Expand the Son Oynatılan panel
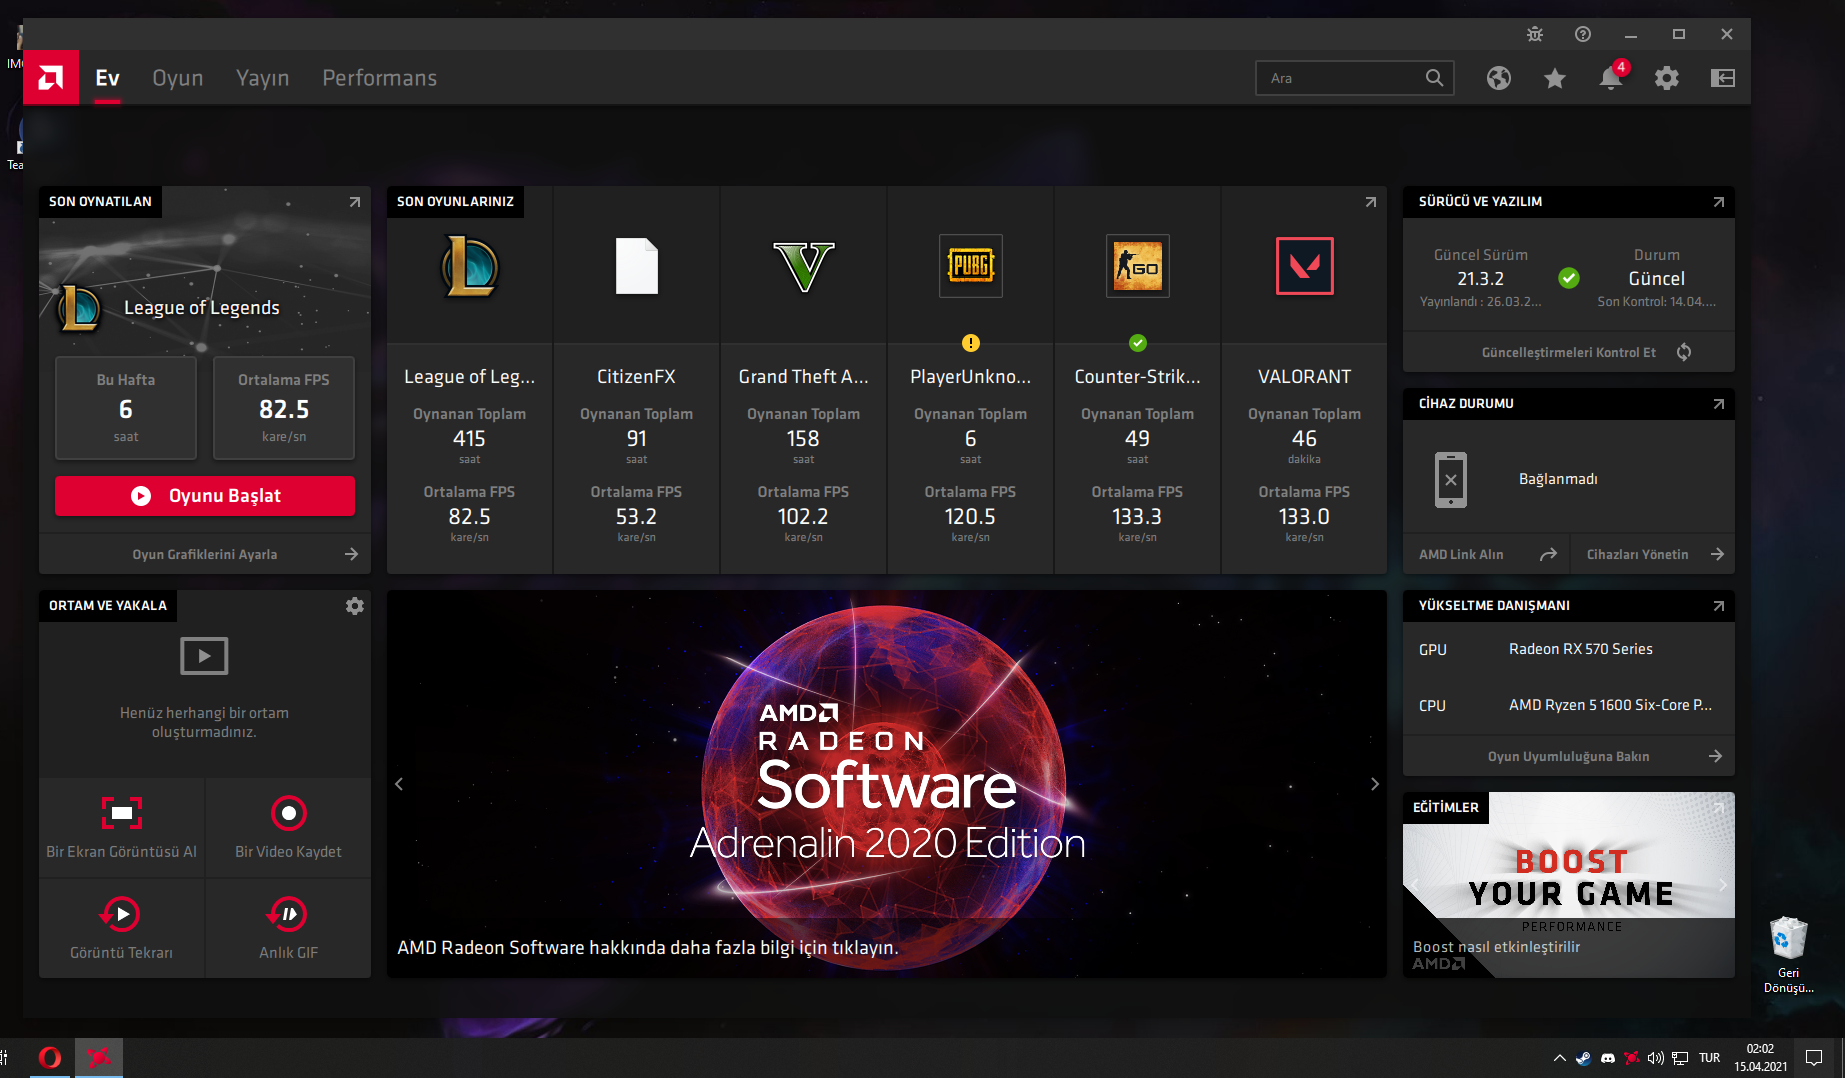Image resolution: width=1845 pixels, height=1078 pixels. 355,202
